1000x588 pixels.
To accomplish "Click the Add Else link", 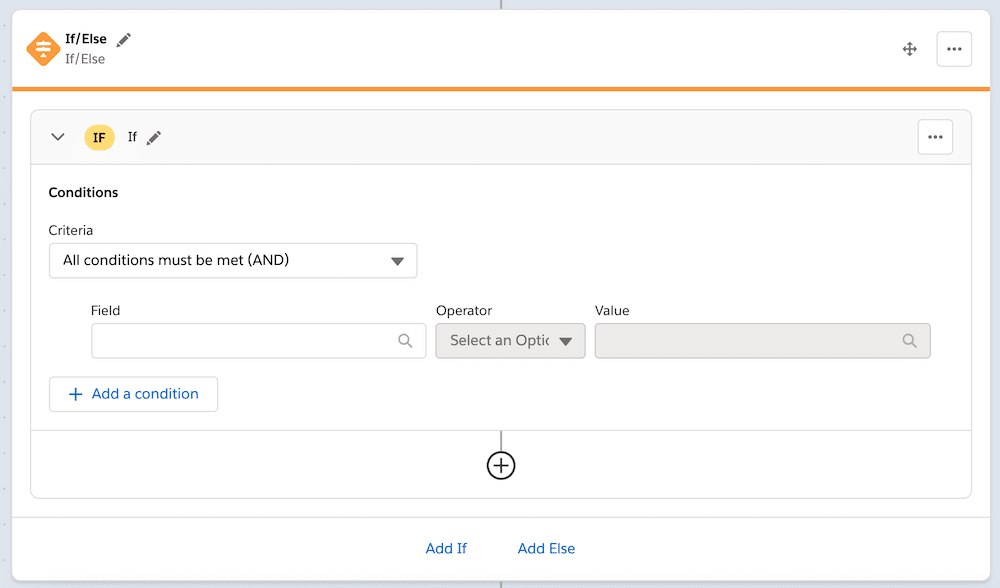I will [x=546, y=548].
